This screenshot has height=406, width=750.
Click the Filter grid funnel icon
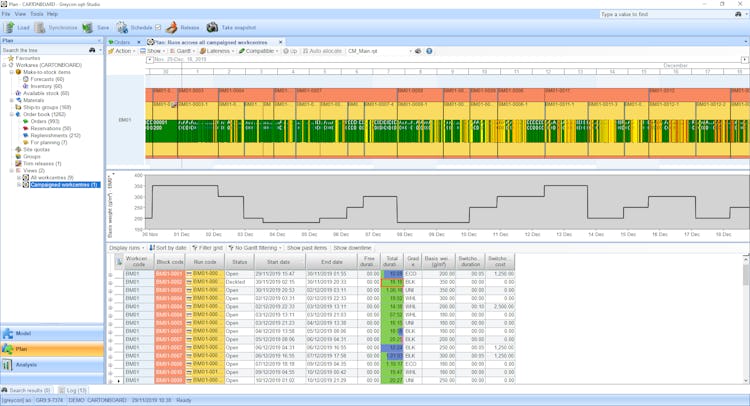[195, 248]
